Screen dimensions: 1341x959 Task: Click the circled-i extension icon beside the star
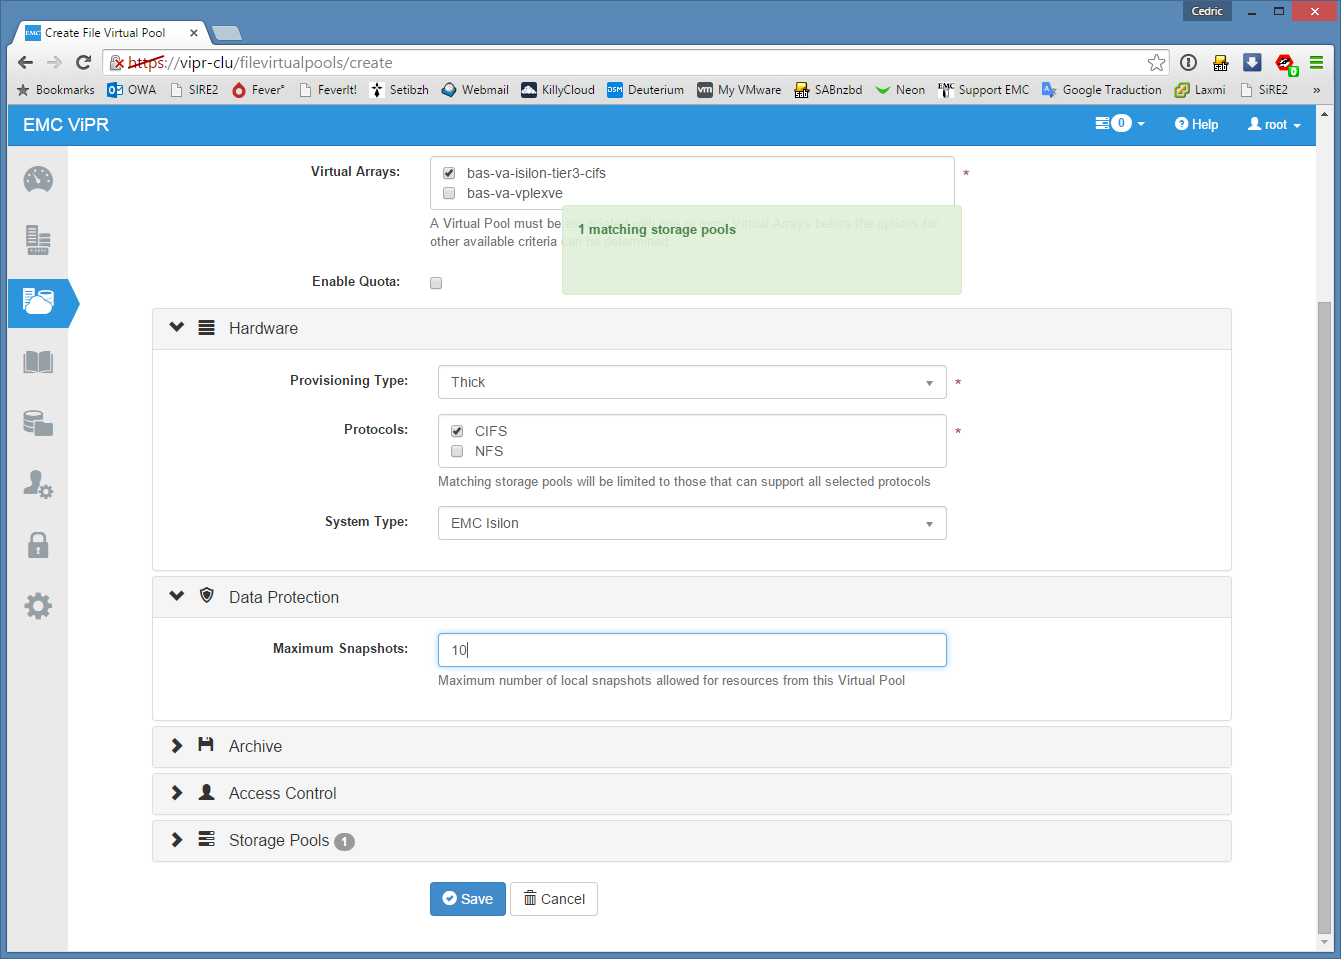pos(1188,62)
